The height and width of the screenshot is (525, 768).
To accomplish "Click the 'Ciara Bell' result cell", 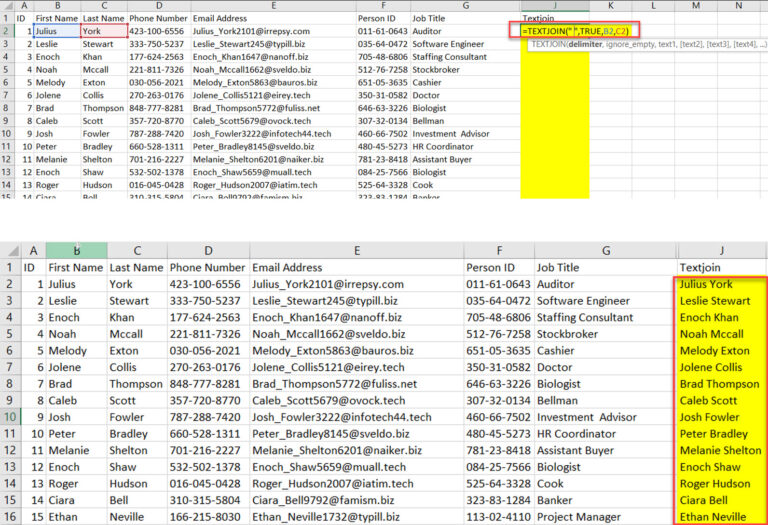I will [x=720, y=501].
